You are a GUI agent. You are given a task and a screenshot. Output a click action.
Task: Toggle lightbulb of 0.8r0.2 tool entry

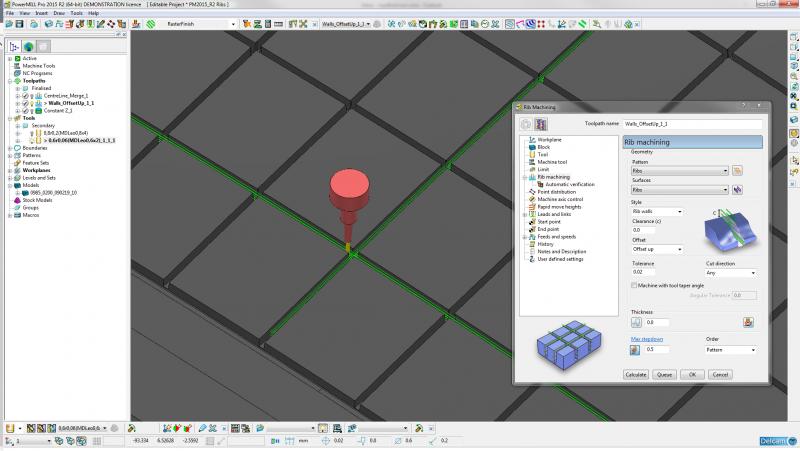click(x=32, y=133)
